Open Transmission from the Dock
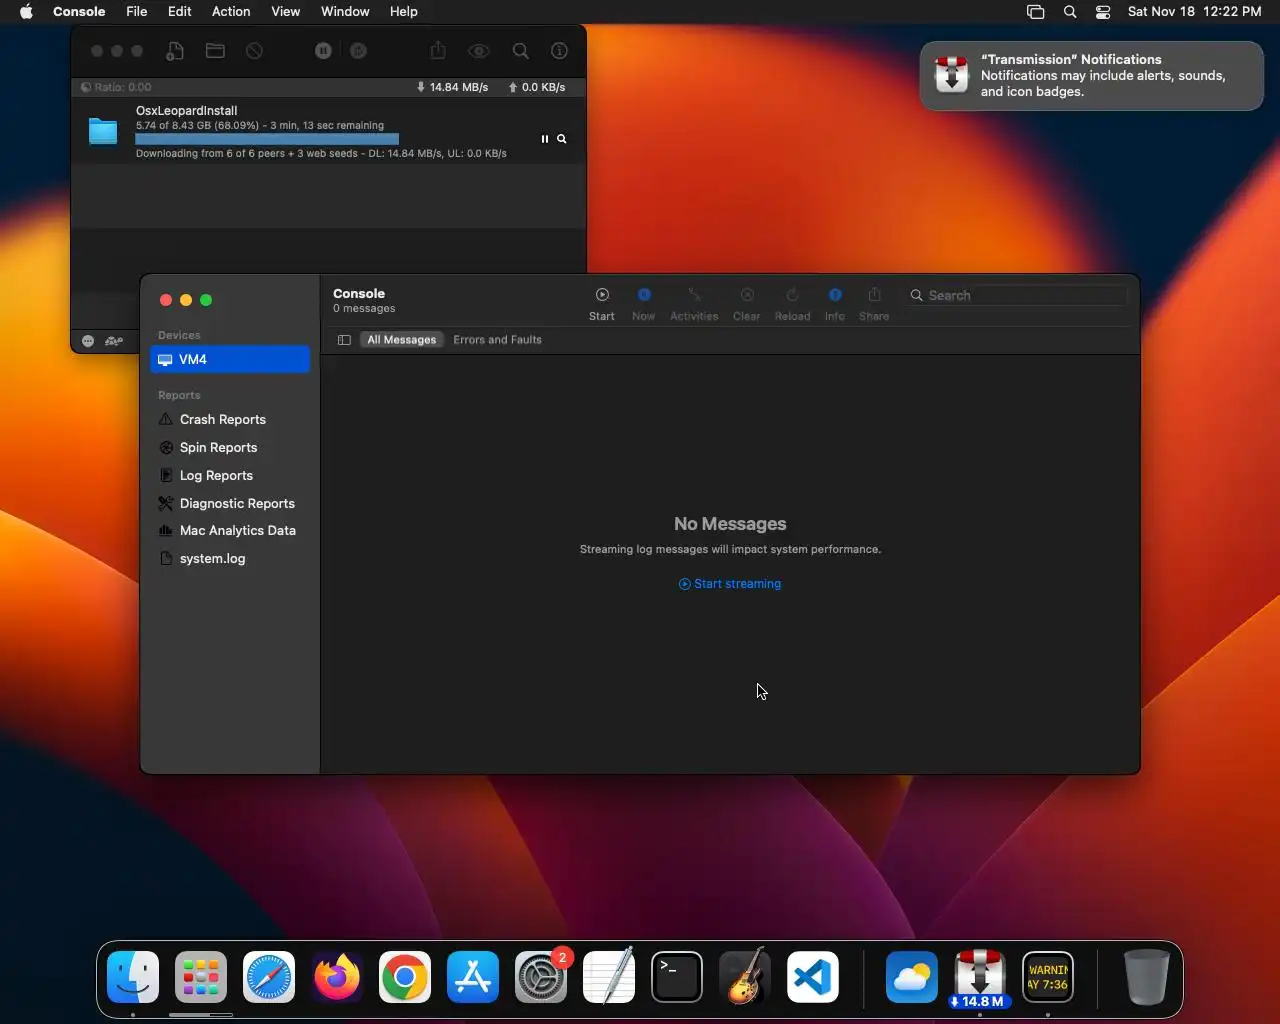This screenshot has height=1024, width=1280. tap(980, 977)
